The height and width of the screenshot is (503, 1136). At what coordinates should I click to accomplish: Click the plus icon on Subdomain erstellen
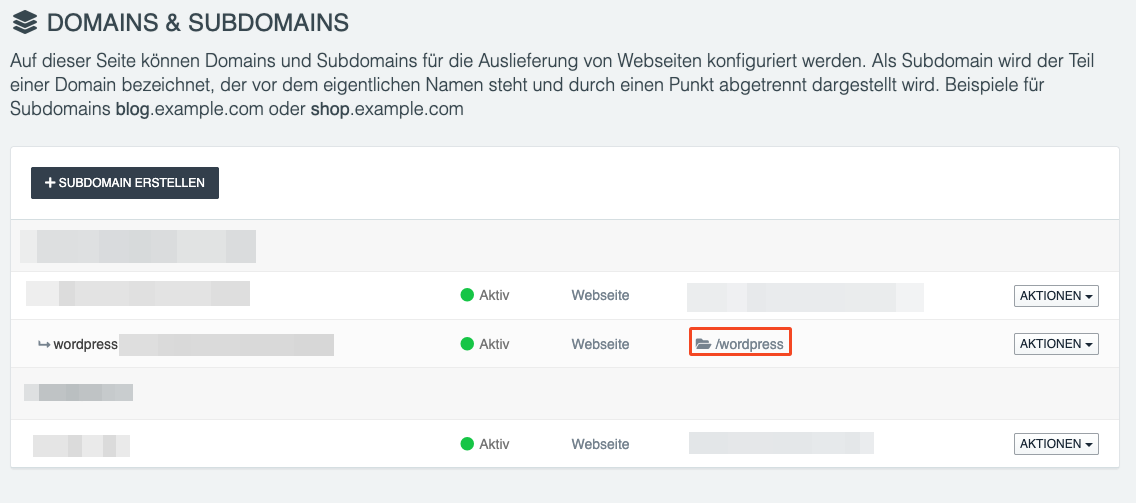point(50,183)
